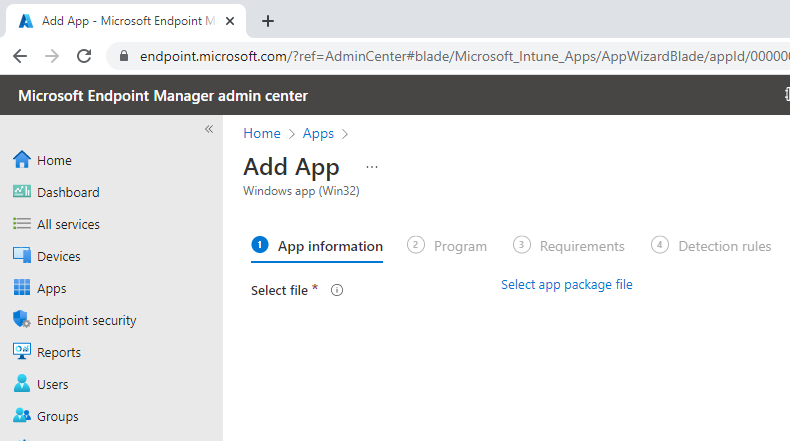Click the Apps breadcrumb link
Screen dimensions: 790x441
tap(318, 133)
